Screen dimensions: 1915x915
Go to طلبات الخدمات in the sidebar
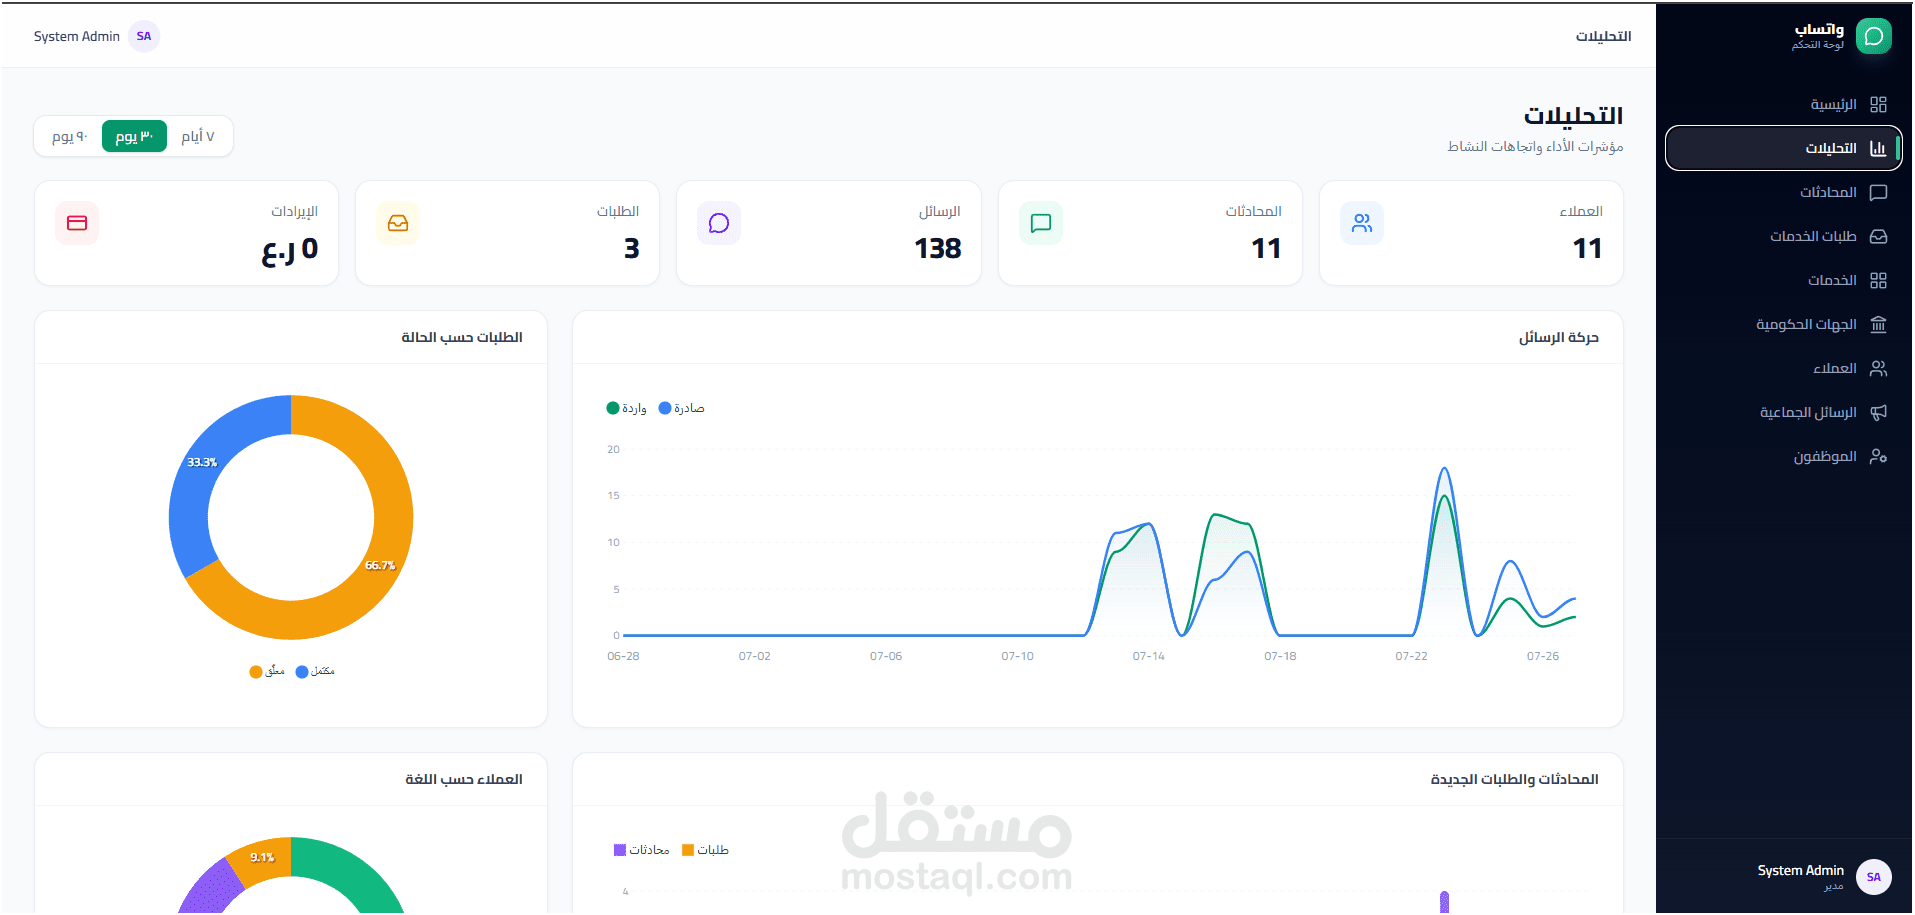1784,236
